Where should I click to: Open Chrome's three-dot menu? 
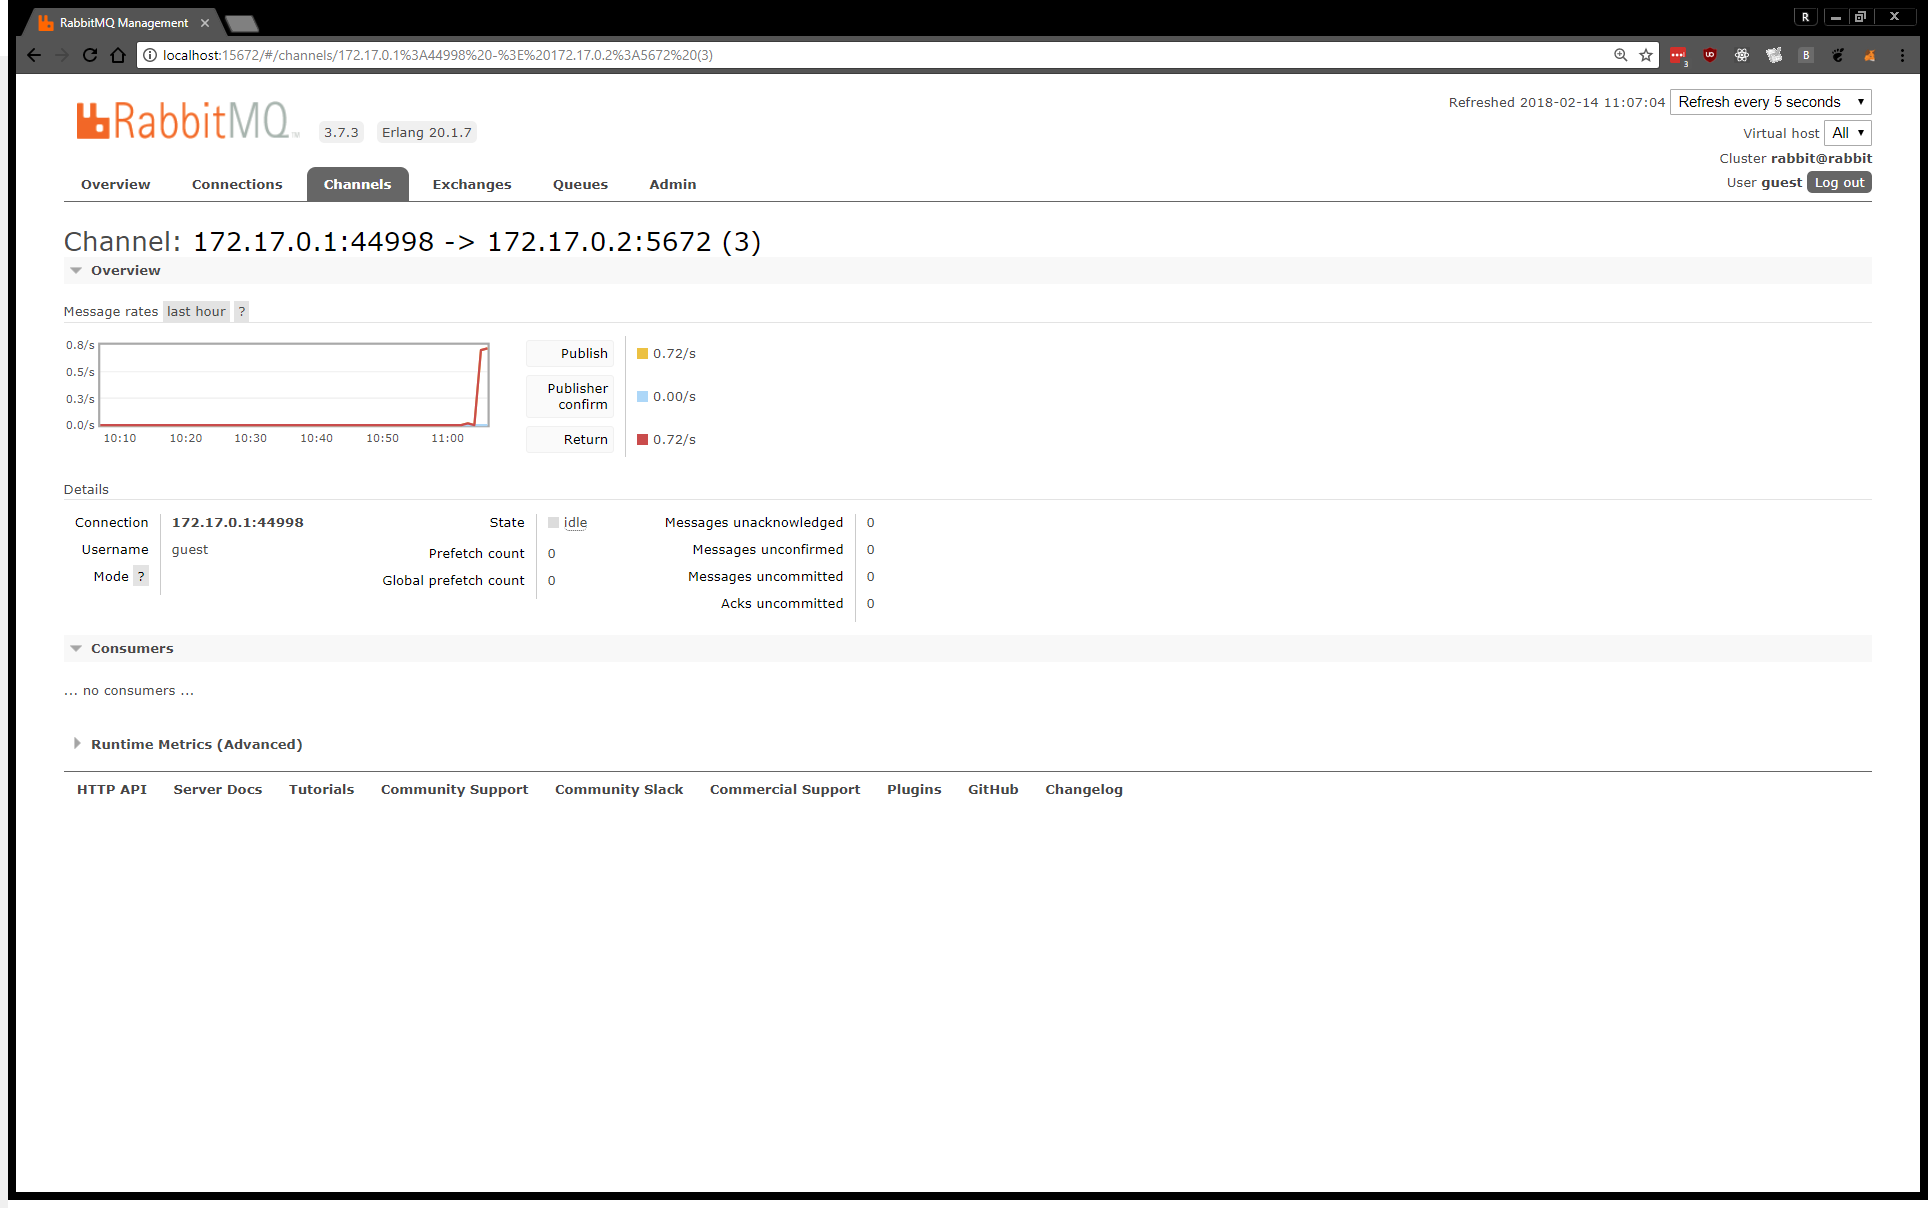tap(1901, 55)
